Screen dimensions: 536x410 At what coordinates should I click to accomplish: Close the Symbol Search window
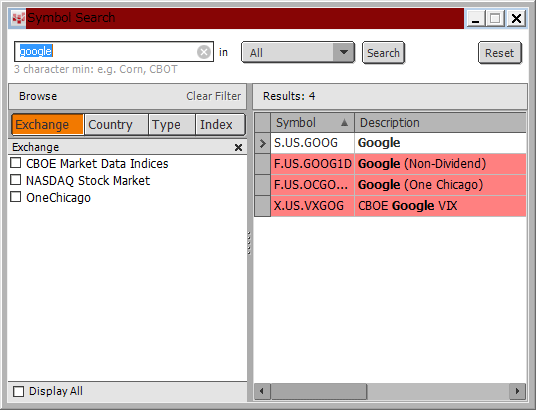[x=517, y=18]
